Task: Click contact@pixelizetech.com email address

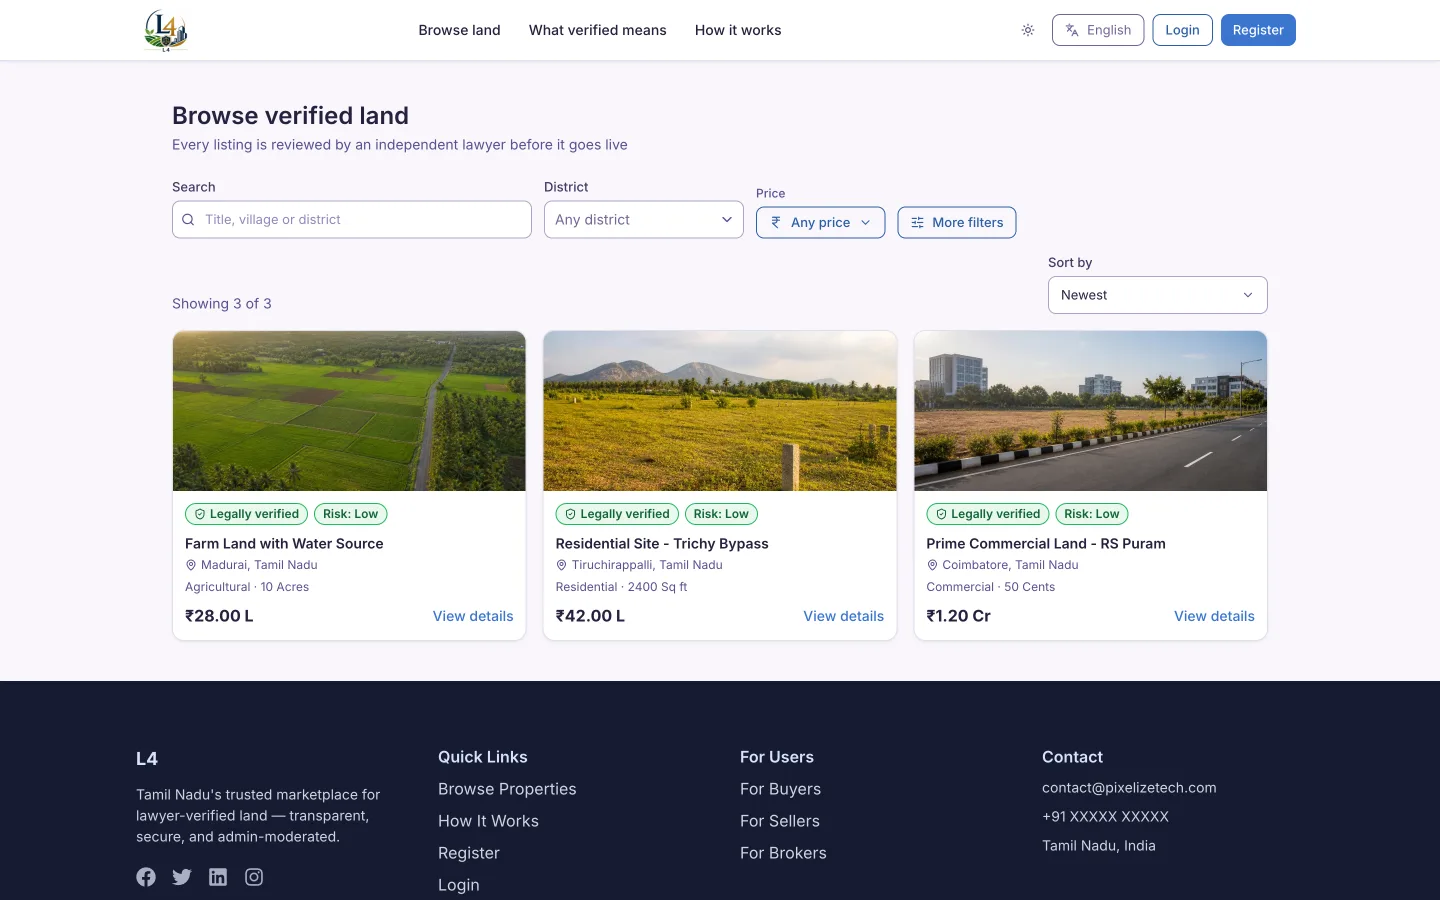Action: (x=1129, y=788)
